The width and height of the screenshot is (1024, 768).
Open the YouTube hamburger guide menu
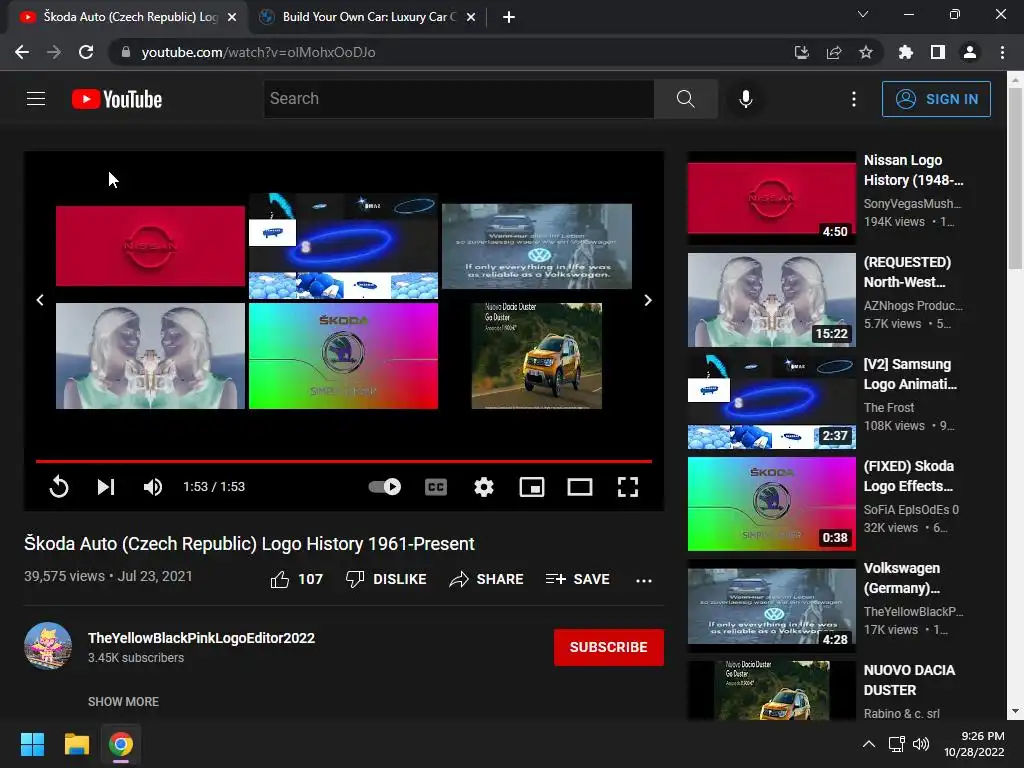(x=36, y=99)
